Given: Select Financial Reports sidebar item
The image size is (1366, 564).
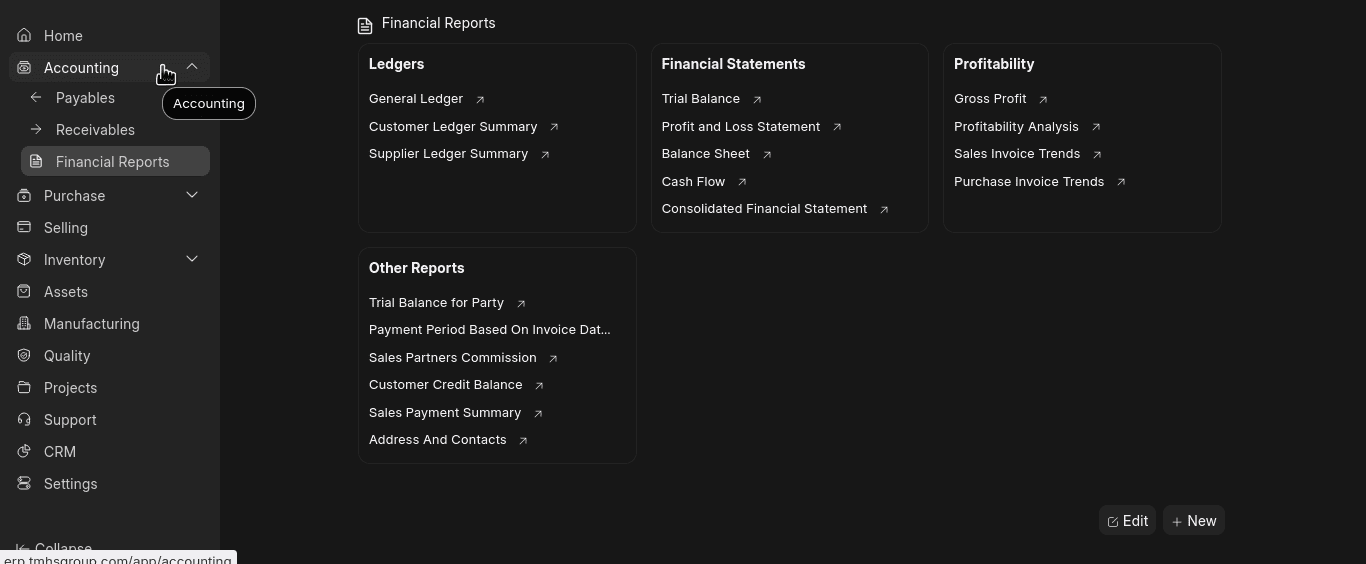Looking at the screenshot, I should [112, 162].
